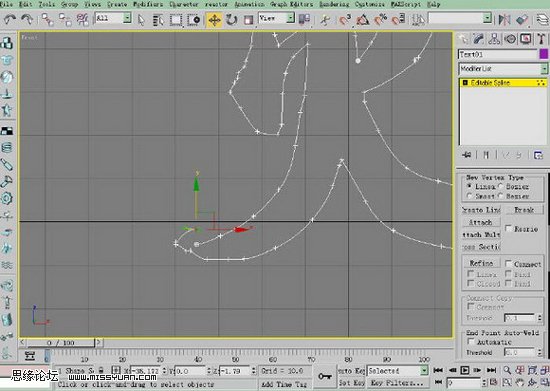Screen dimensions: 550x391
Task: Click the Play Animation button
Action: (464, 370)
